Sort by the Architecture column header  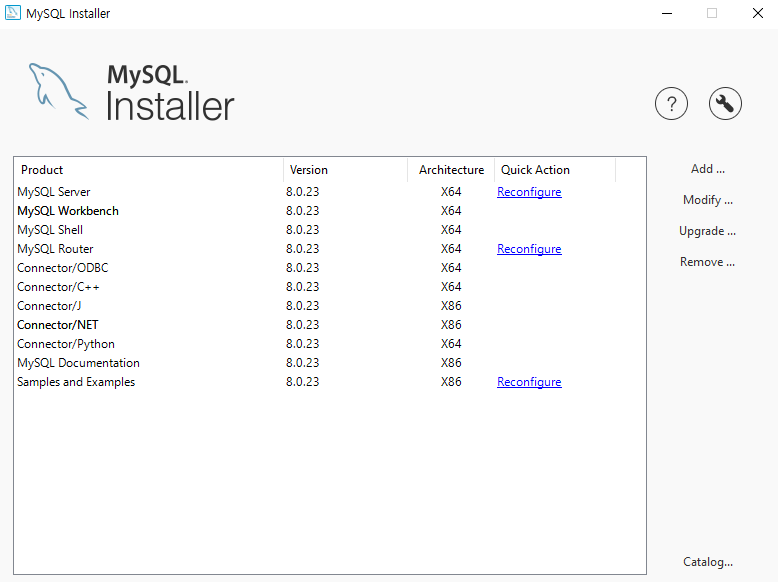point(451,170)
